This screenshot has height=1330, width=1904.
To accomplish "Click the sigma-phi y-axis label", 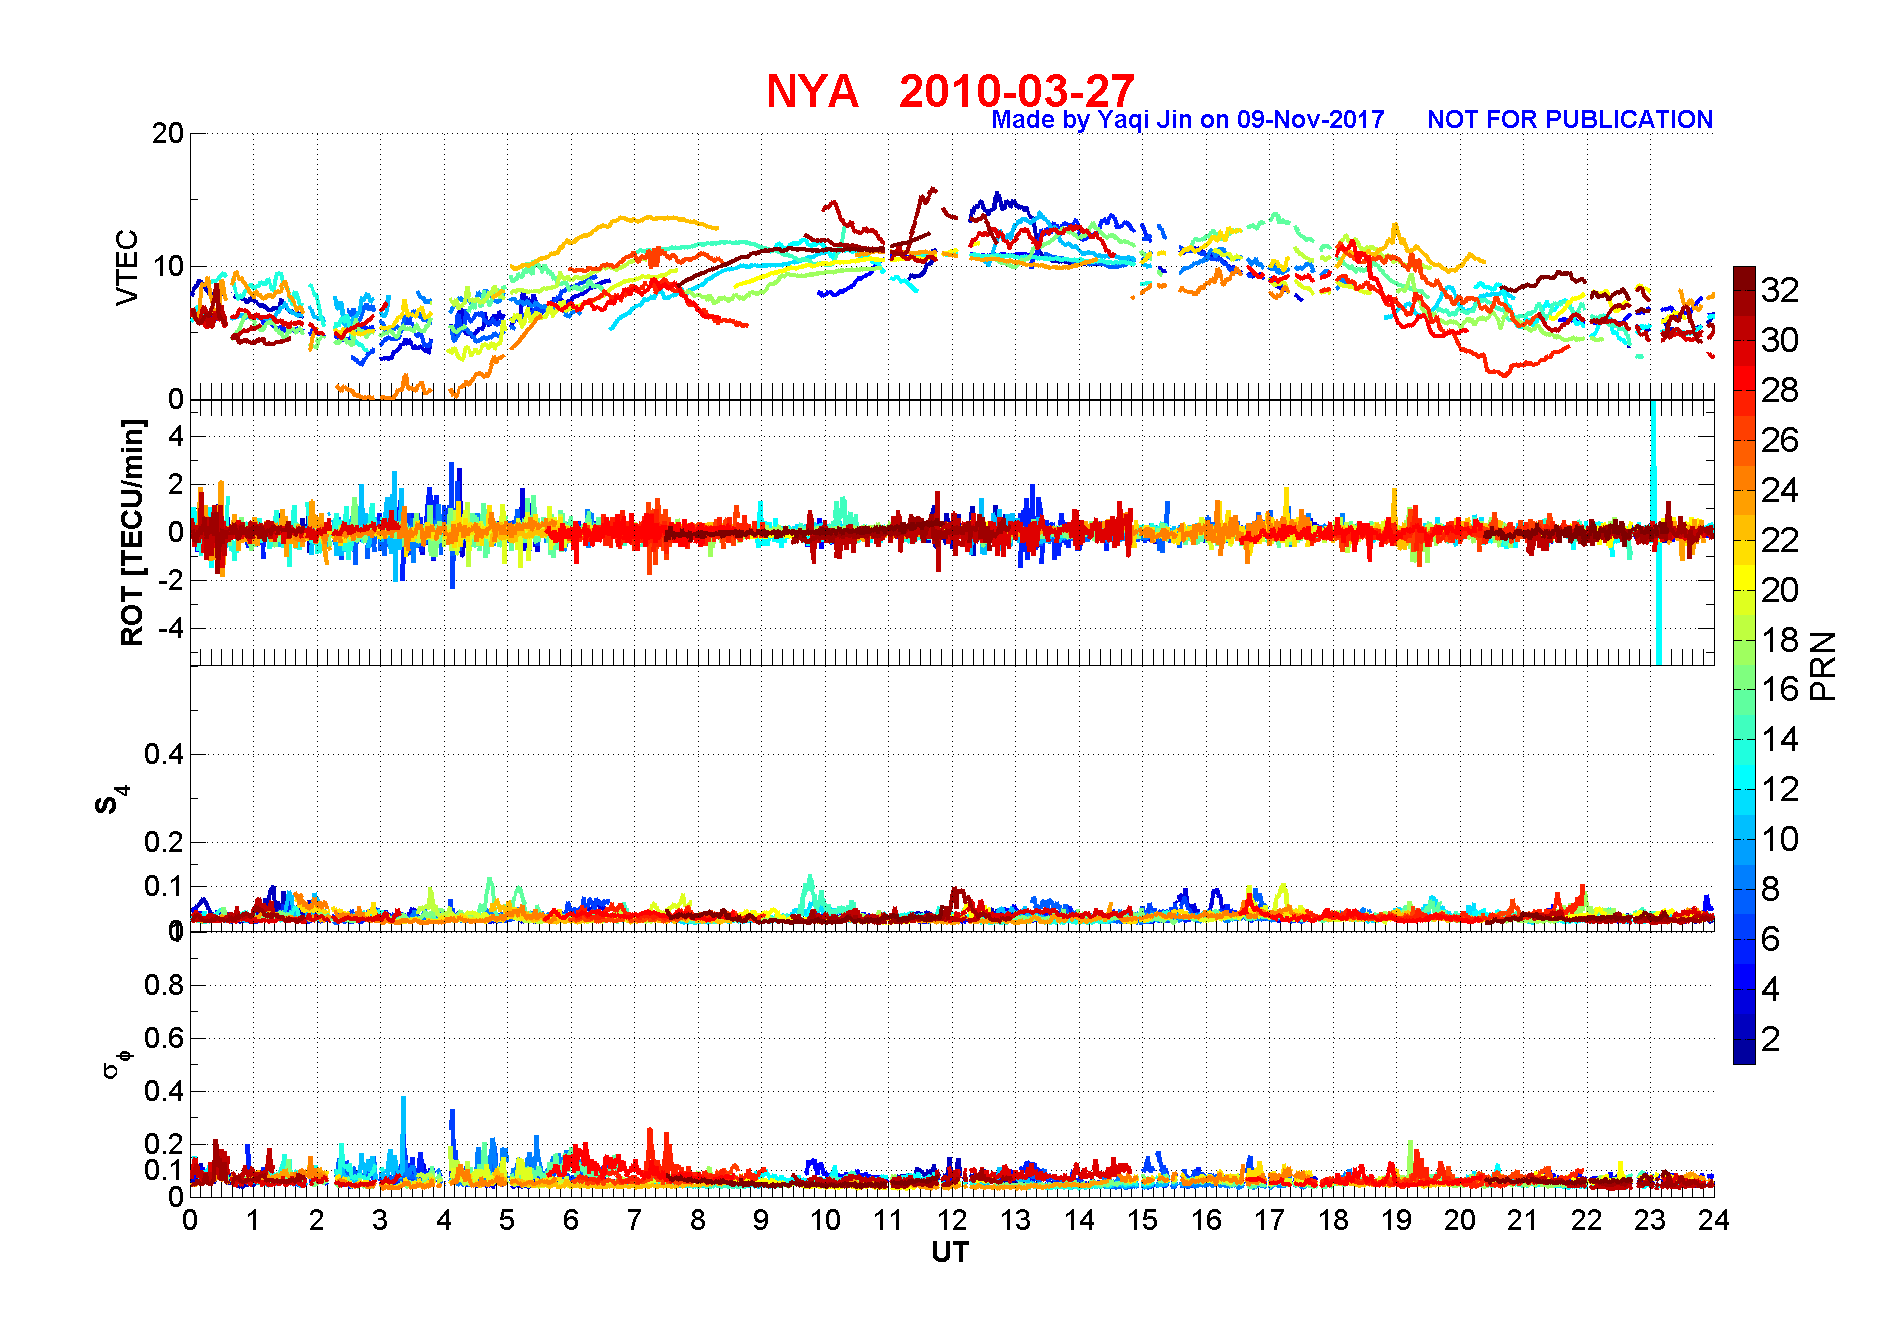I will 116,1063.
